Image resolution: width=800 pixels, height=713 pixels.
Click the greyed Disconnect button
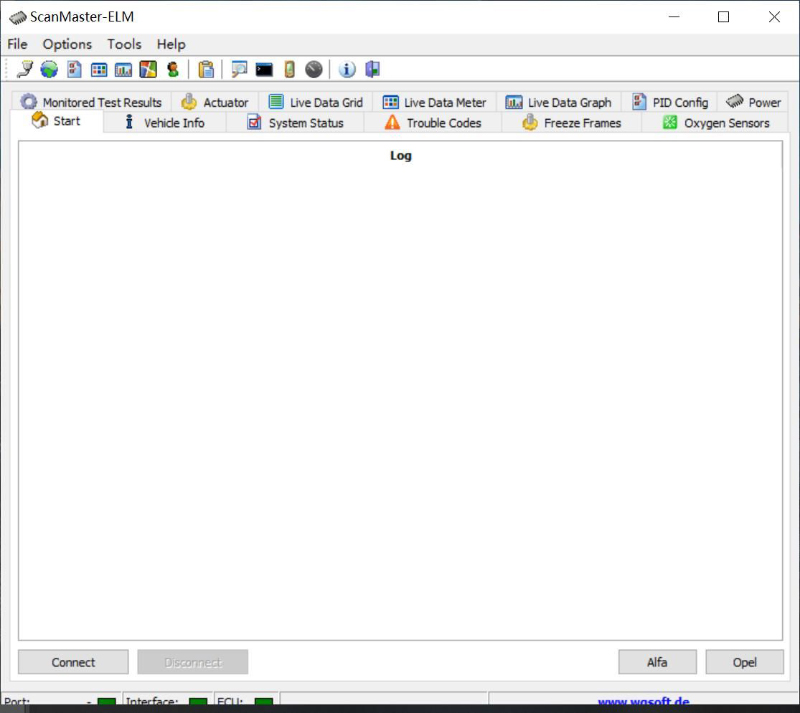pos(193,662)
